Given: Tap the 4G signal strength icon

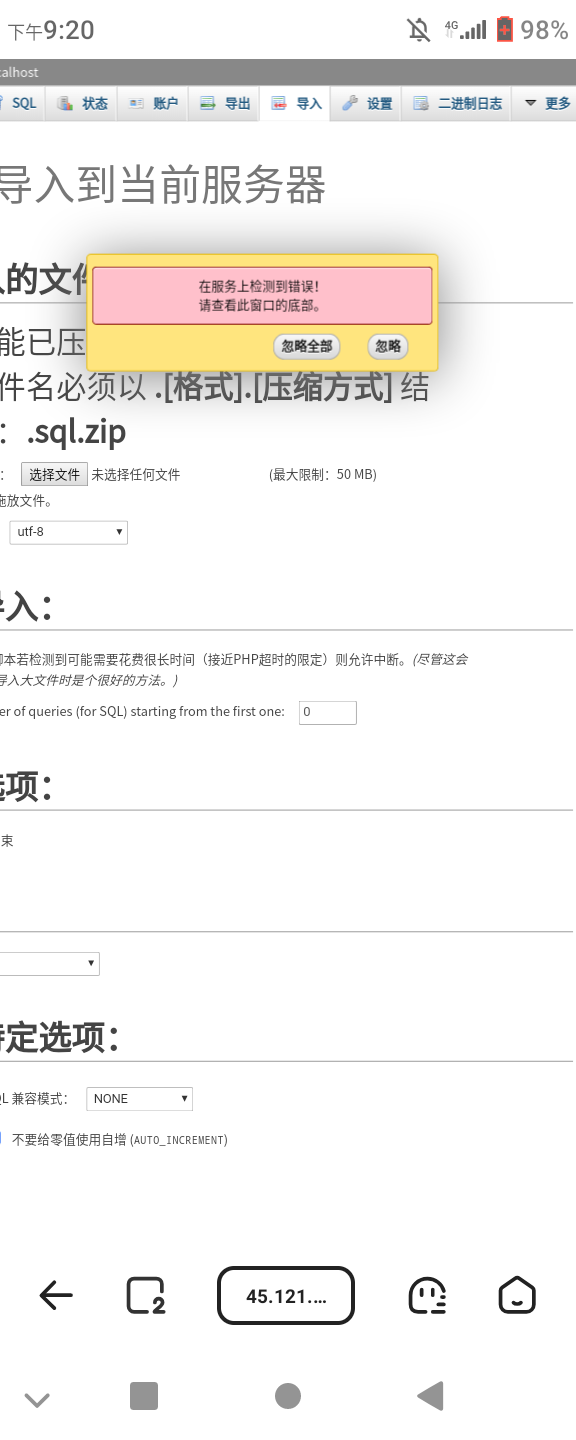Looking at the screenshot, I should click(466, 29).
